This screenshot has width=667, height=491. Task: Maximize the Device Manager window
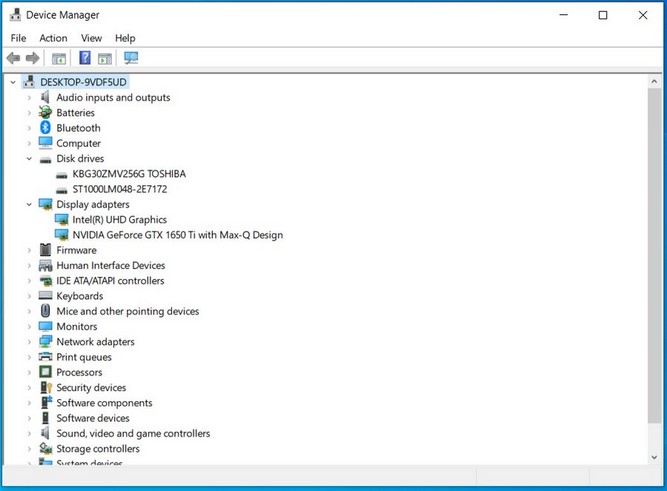[603, 15]
